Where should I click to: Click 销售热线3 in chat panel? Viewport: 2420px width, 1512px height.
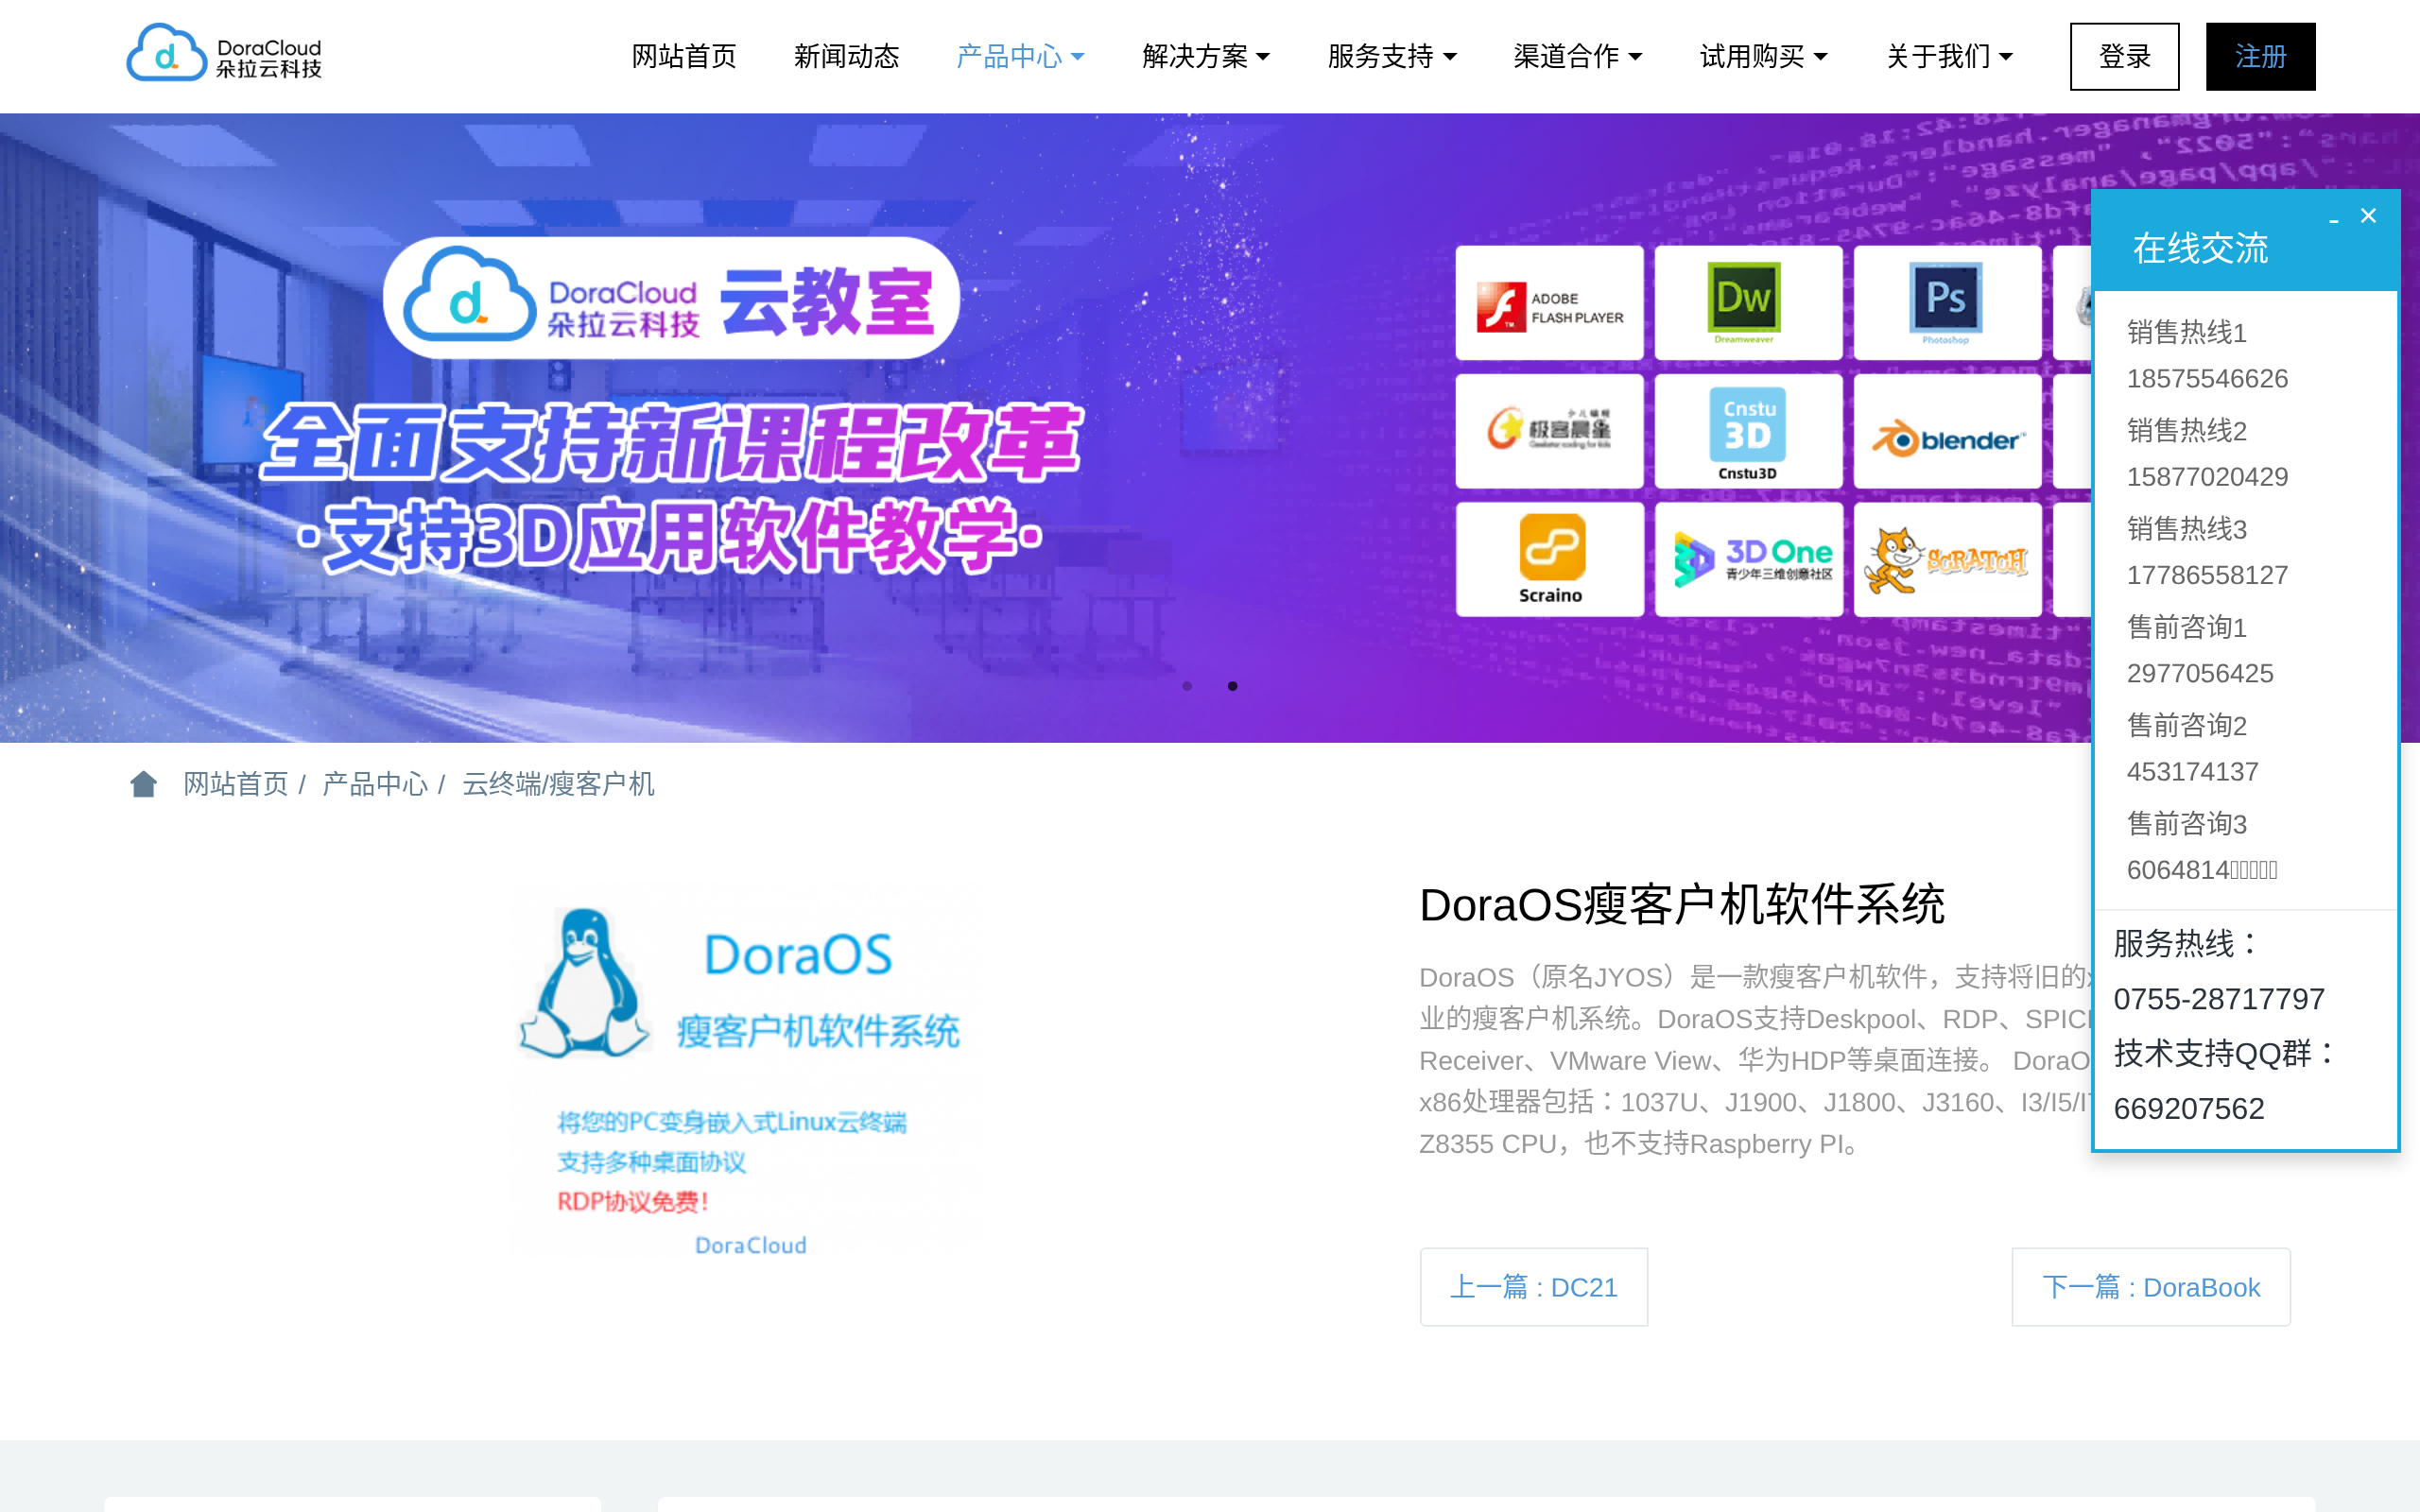point(2187,528)
